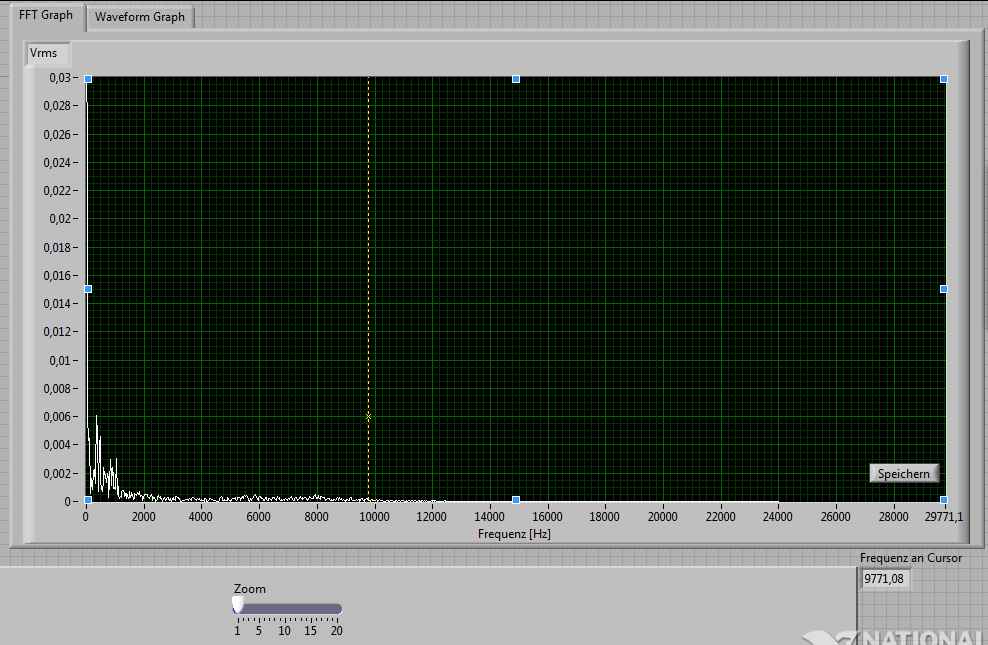Click the 2000 x-axis tick label
Viewport: 988px width, 645px height.
(x=143, y=517)
